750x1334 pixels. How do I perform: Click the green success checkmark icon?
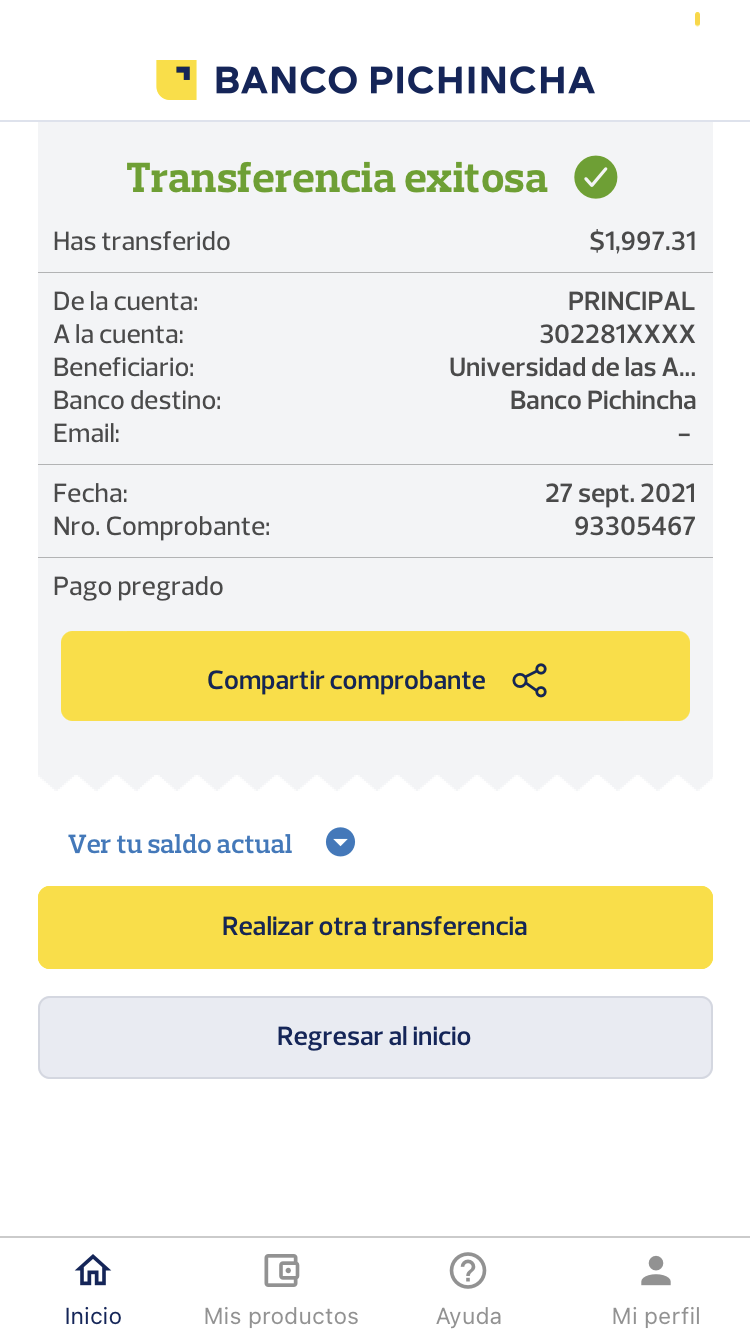(595, 178)
